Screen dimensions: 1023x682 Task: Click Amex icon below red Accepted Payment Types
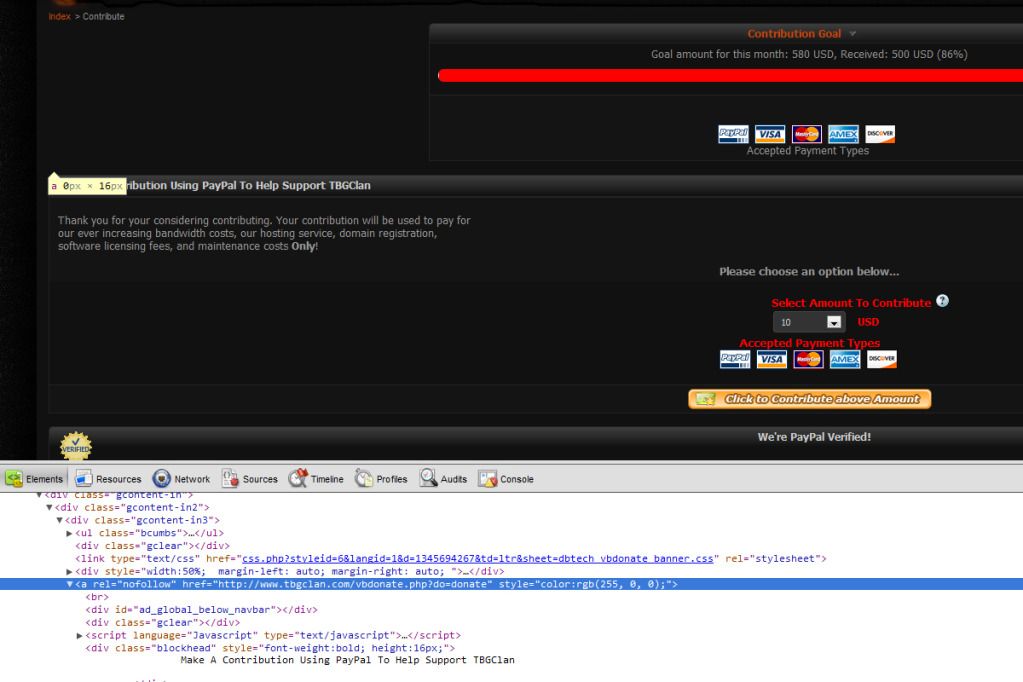[x=845, y=360]
